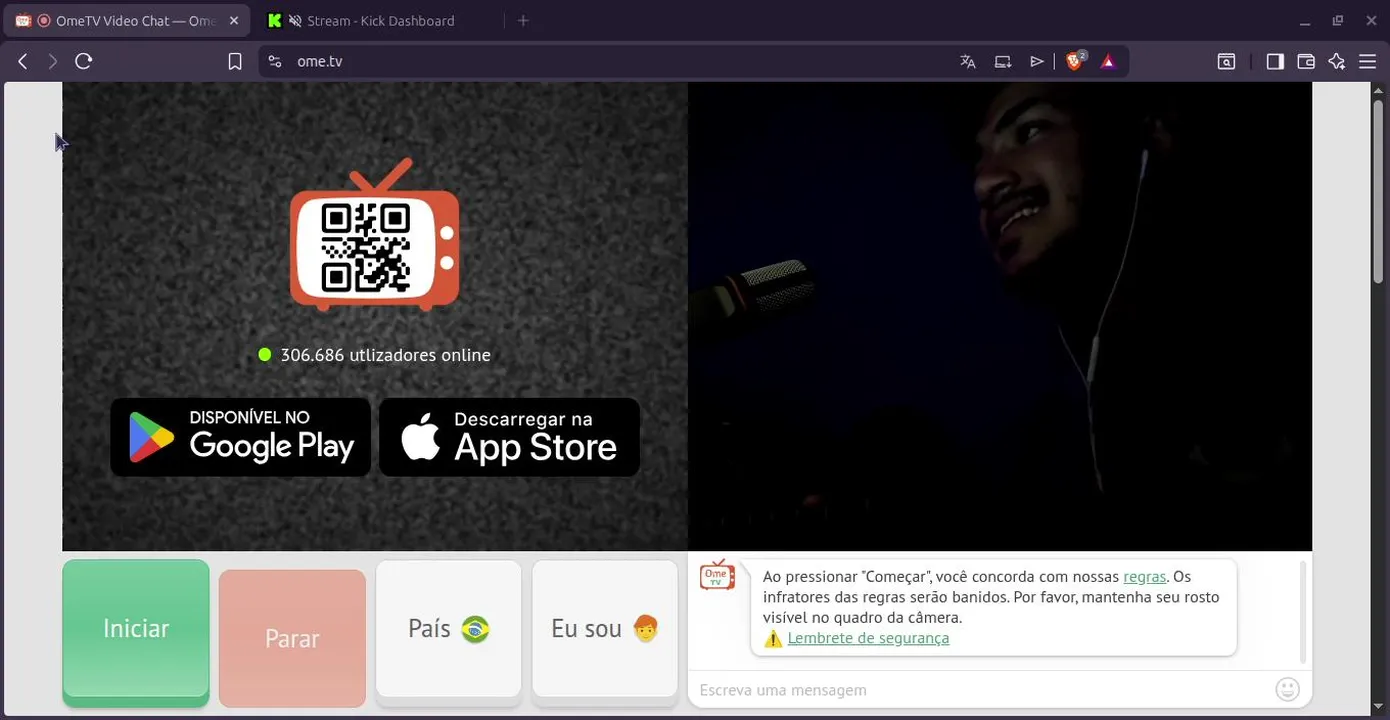Click the red Parar button
Screen dimensions: 1390x720
292,638
